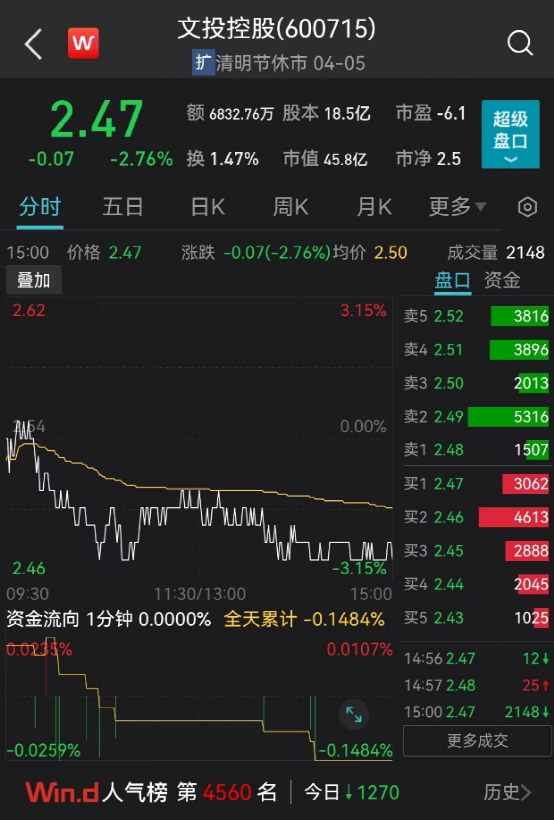The width and height of the screenshot is (554, 820).
Task: Tap 人气榜 第4560名 ranking text
Action: pyautogui.click(x=189, y=793)
